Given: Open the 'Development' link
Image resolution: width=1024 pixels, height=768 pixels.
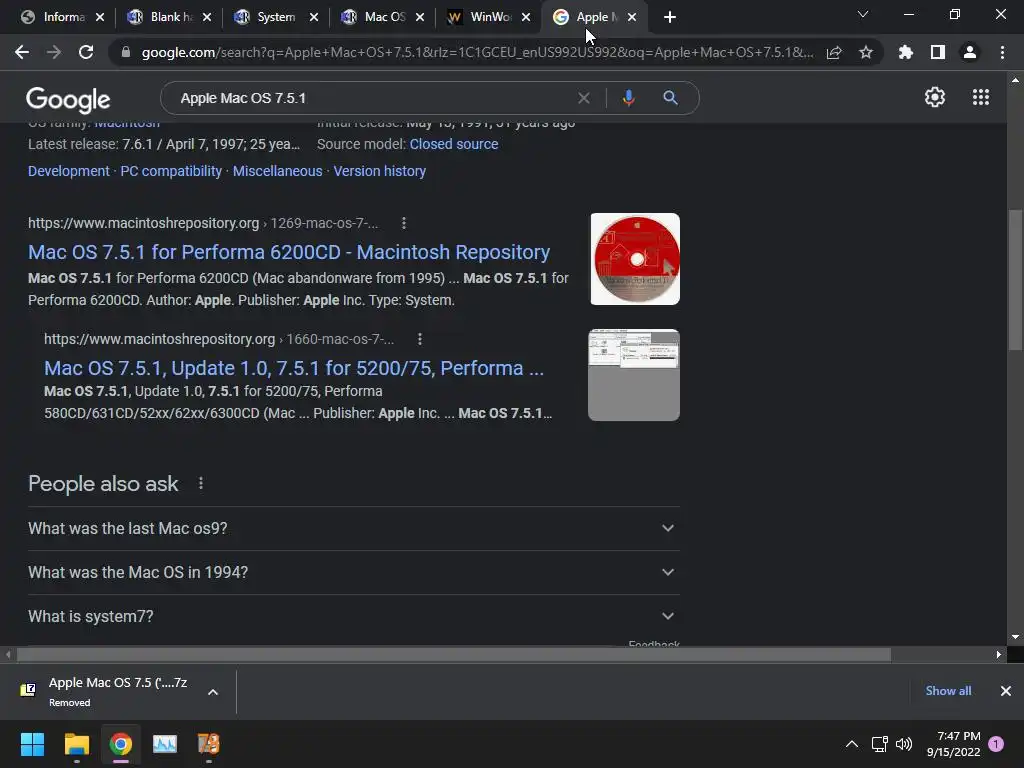Looking at the screenshot, I should (x=69, y=171).
